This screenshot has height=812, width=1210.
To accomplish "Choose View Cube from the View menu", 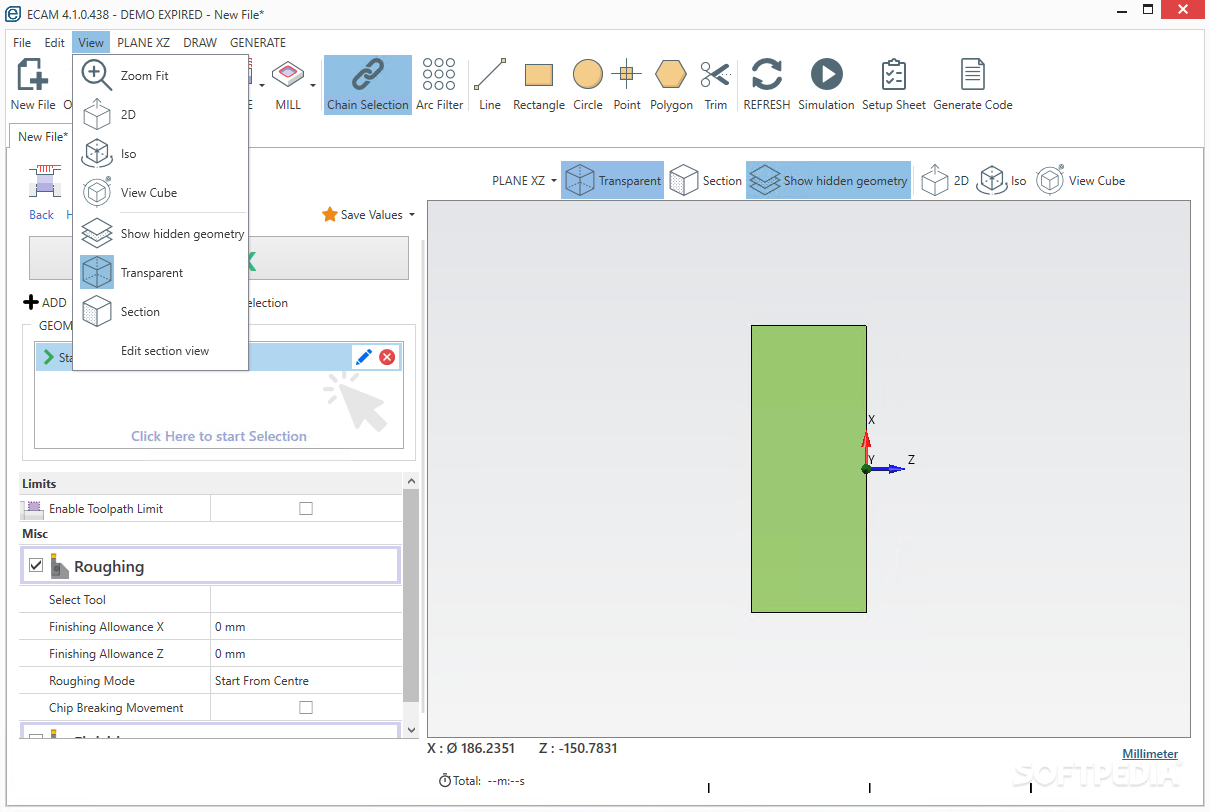I will (x=160, y=193).
